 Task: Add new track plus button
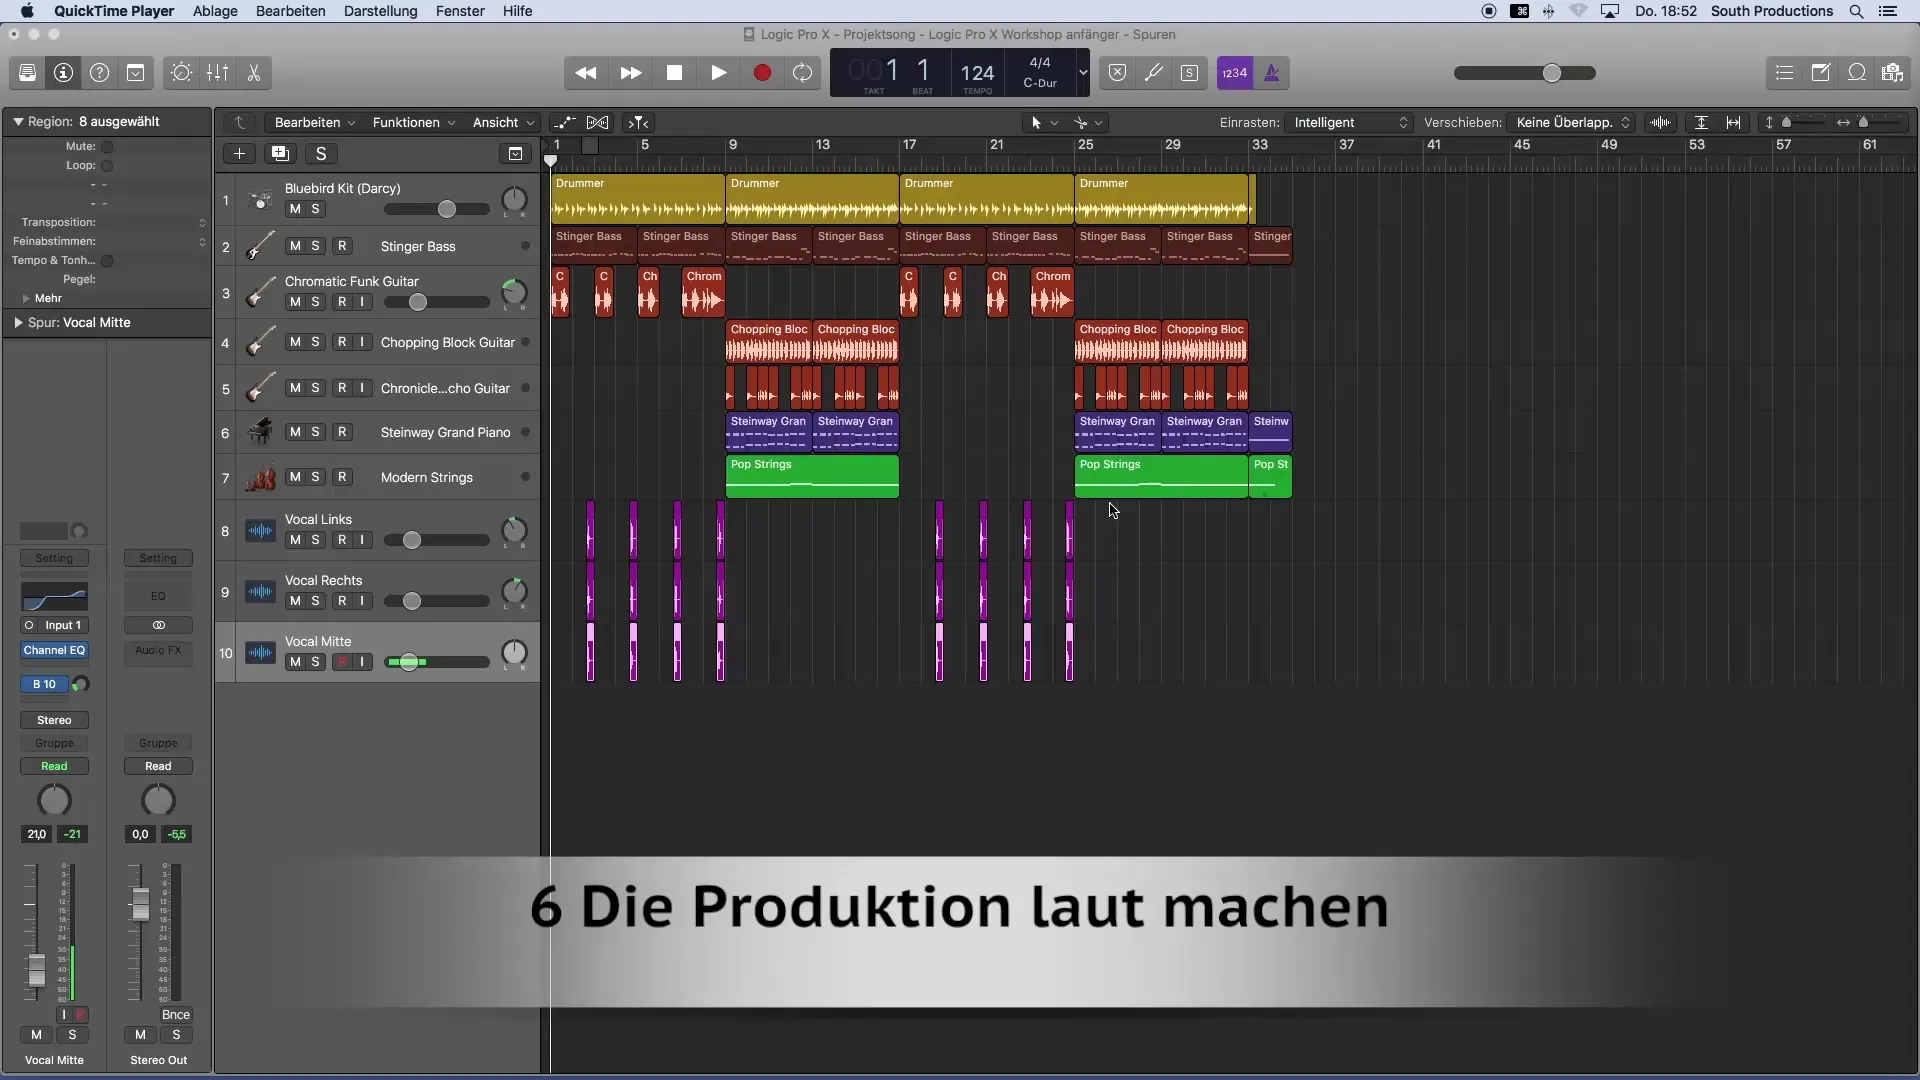(x=239, y=154)
